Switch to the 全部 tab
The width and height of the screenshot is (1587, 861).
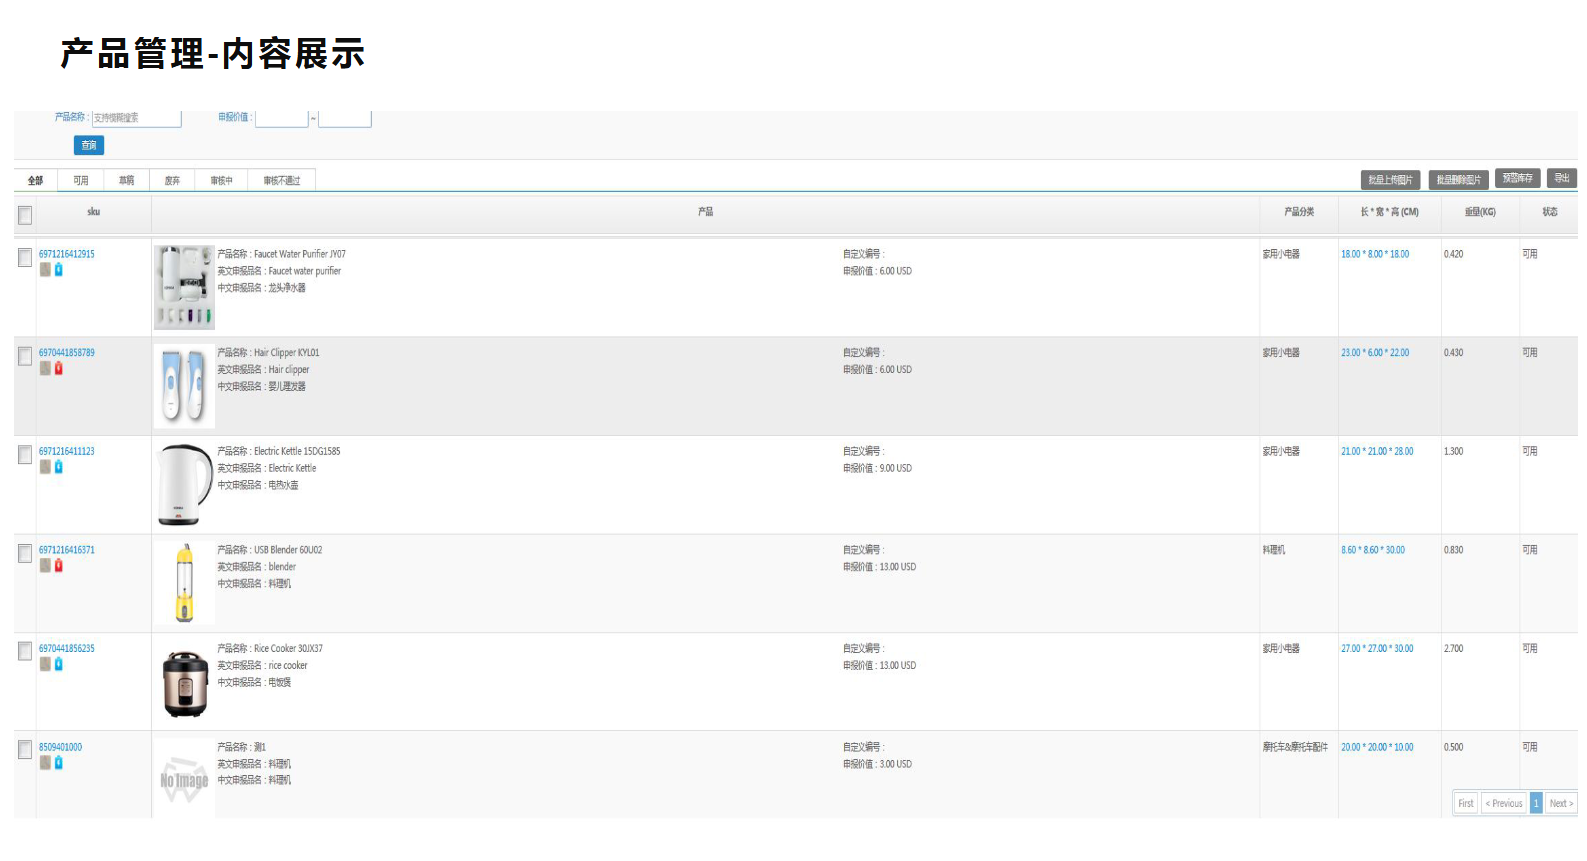coord(36,180)
